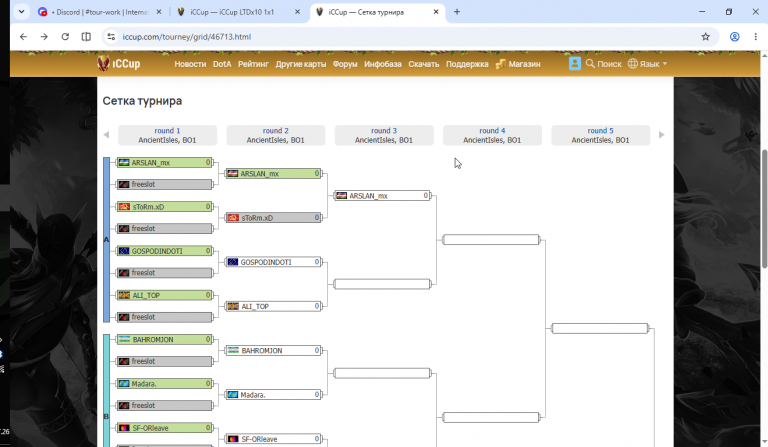Select Madara. in round 2
This screenshot has width=768, height=447.
273,395
